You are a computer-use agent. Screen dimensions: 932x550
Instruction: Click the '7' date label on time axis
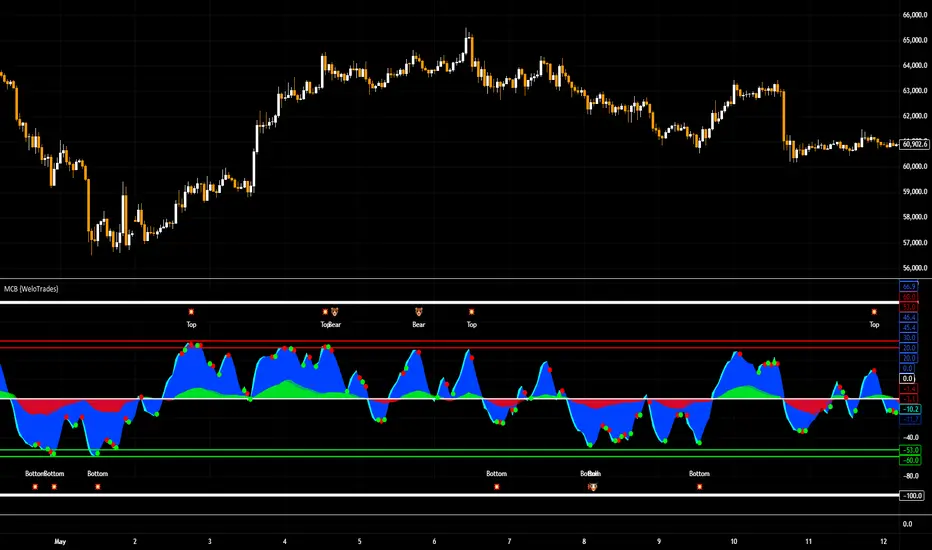point(509,542)
